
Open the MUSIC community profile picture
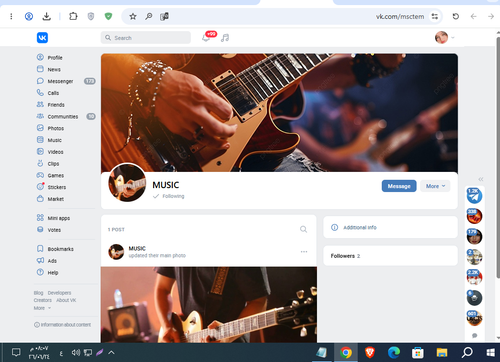point(127,182)
